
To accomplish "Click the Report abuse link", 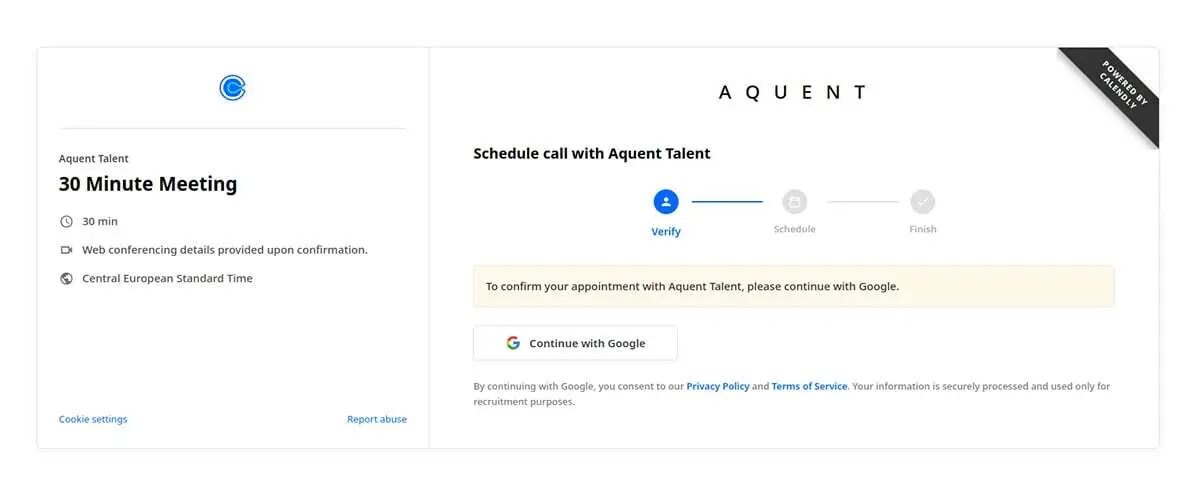I will click(x=377, y=419).
